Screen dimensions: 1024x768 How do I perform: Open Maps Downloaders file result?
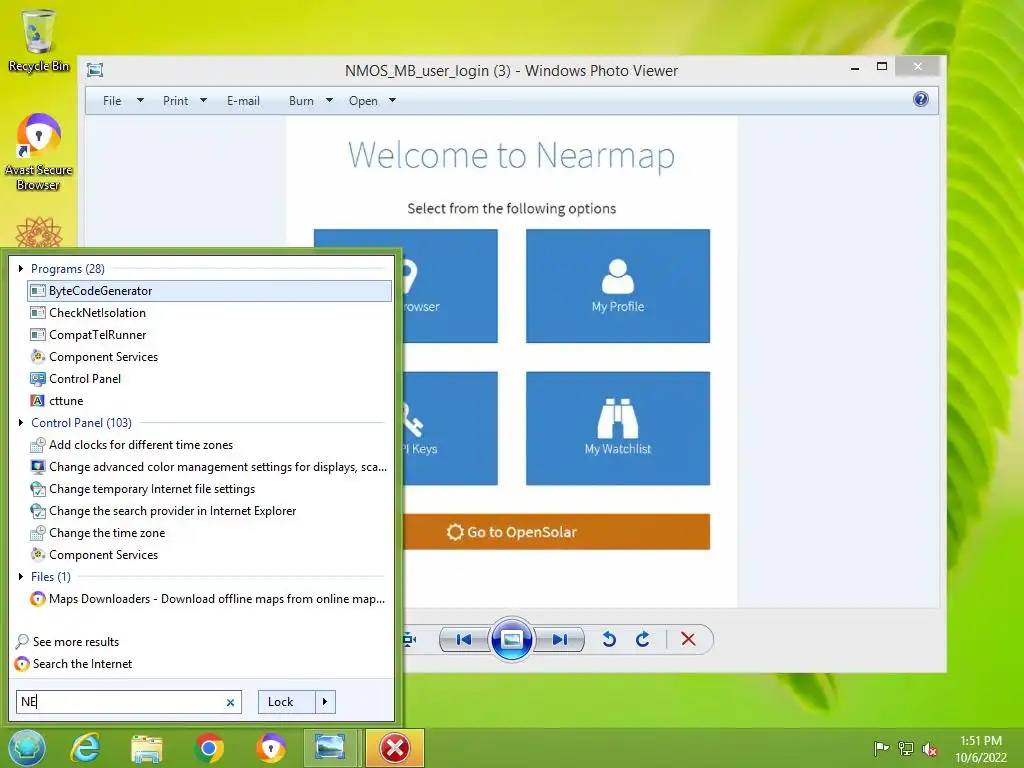coord(209,599)
